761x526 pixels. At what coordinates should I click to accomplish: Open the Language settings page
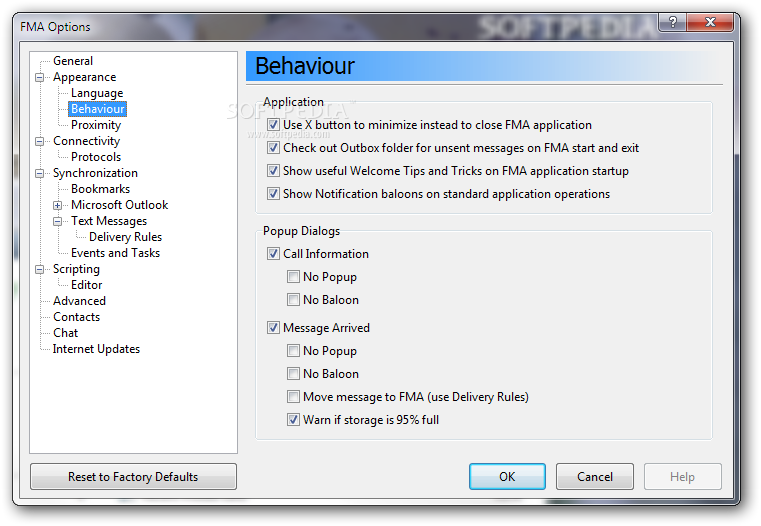click(97, 93)
